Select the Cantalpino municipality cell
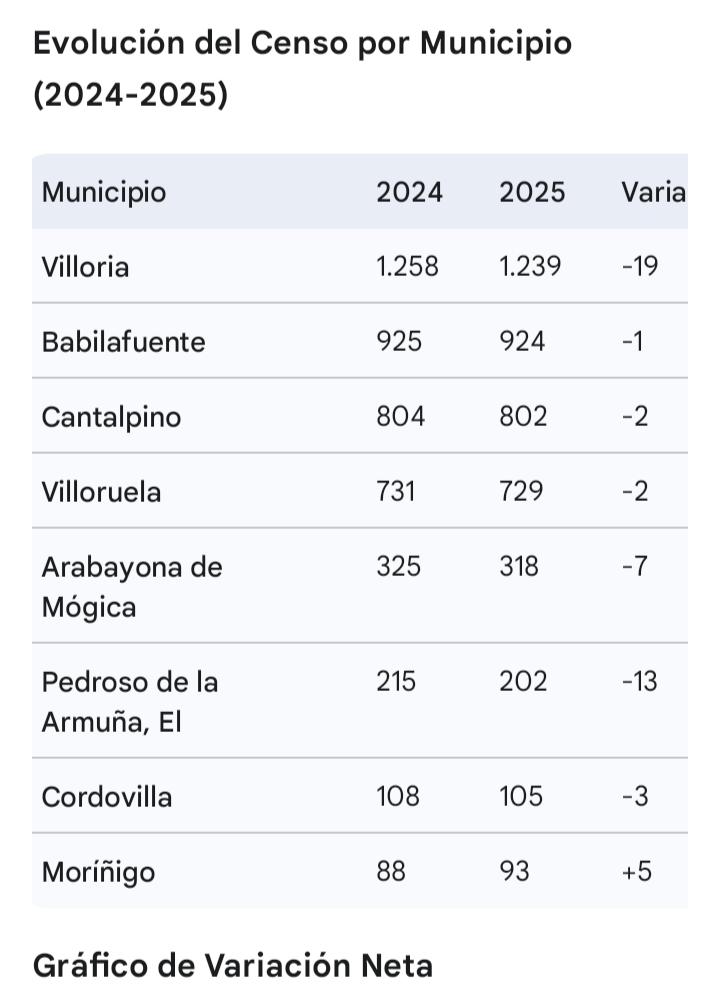720x998 pixels. click(x=111, y=416)
